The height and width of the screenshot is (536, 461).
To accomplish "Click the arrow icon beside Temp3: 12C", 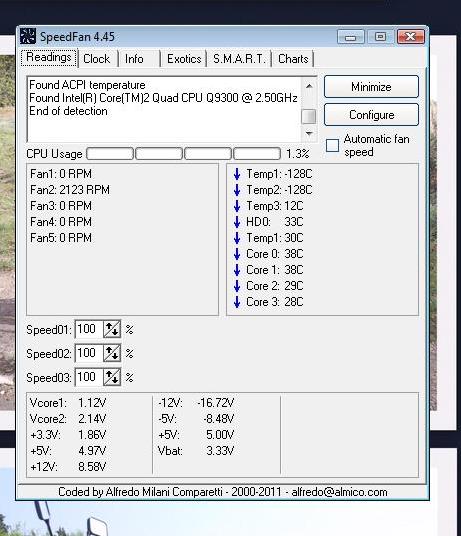I will 237,206.
